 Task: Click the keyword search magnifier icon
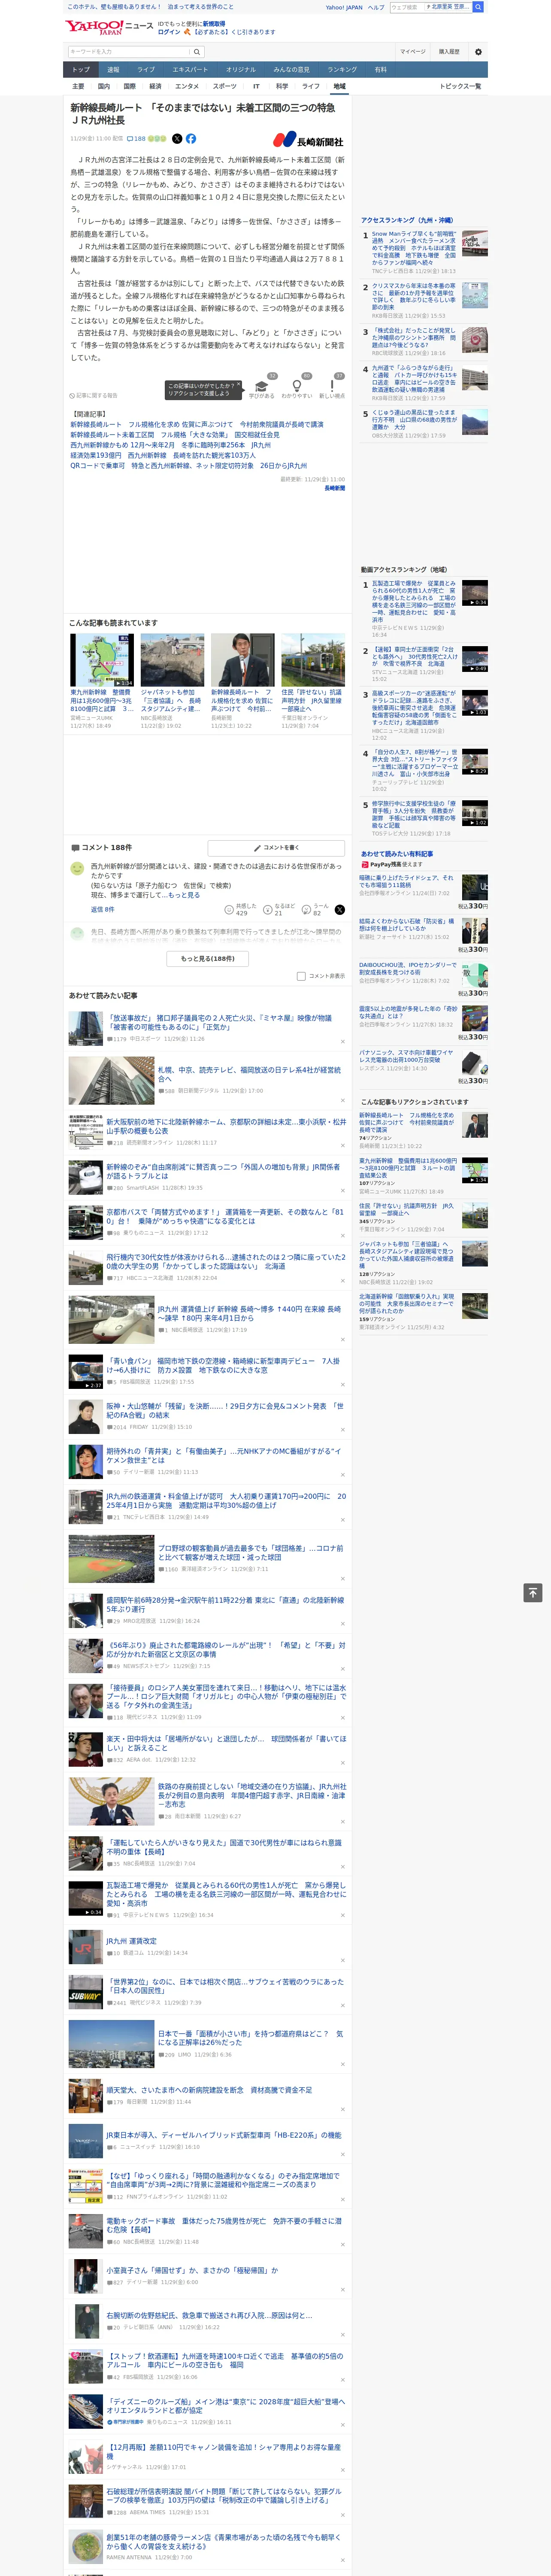click(x=197, y=52)
